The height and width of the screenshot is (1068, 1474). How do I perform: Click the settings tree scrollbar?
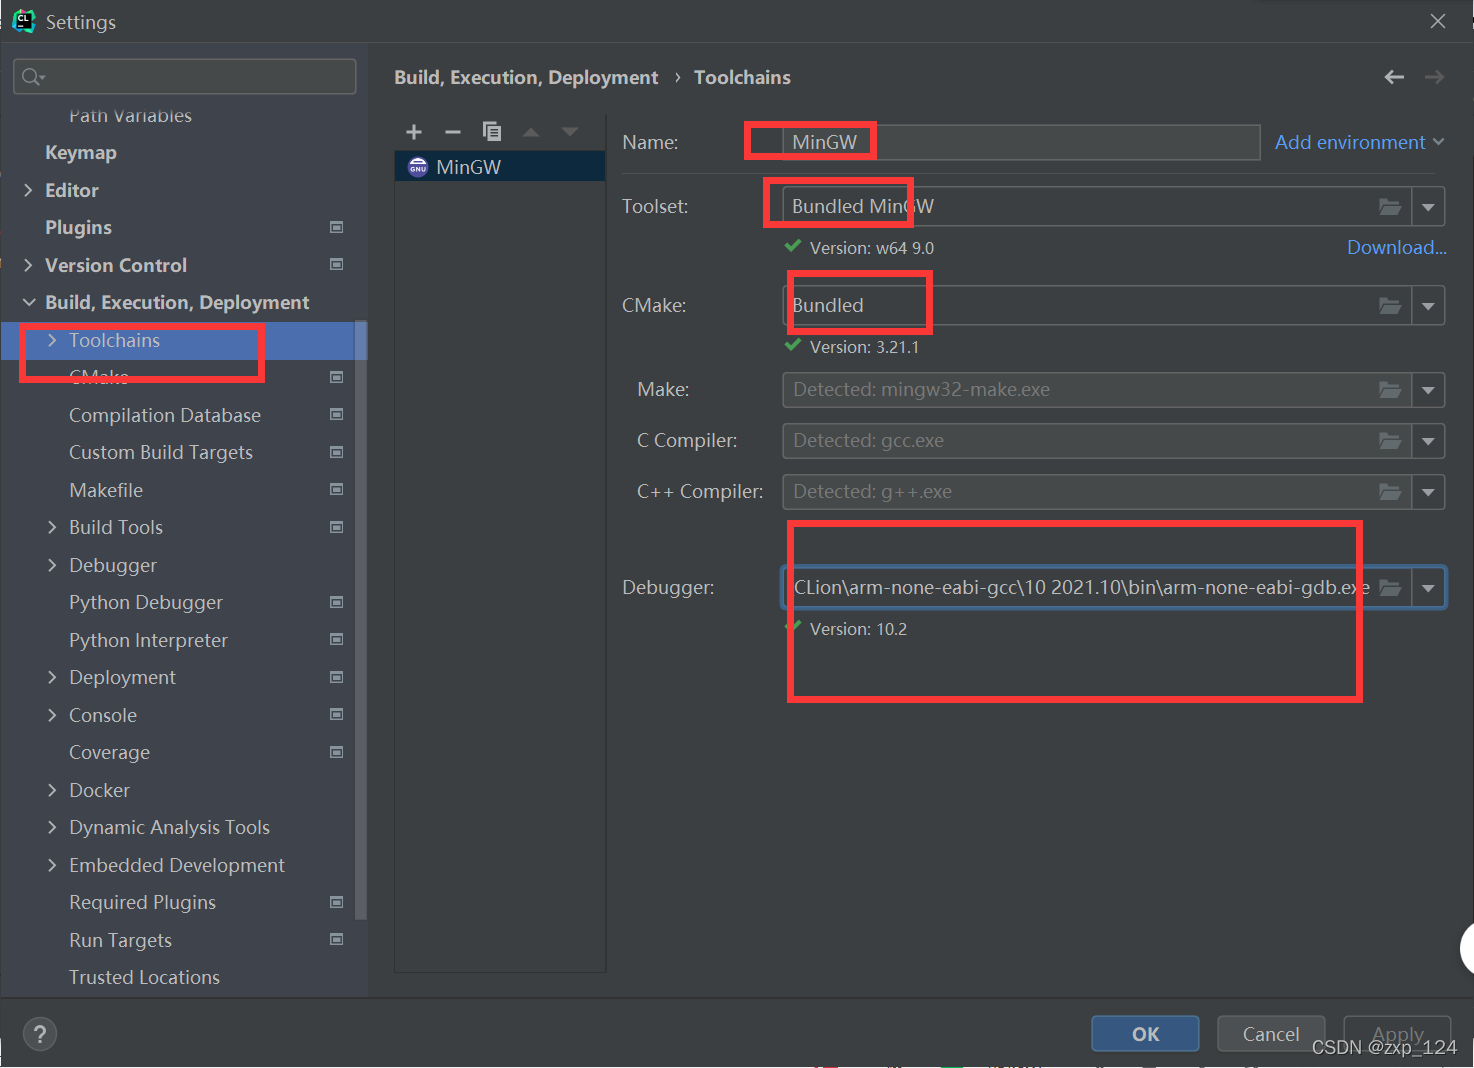tap(361, 620)
